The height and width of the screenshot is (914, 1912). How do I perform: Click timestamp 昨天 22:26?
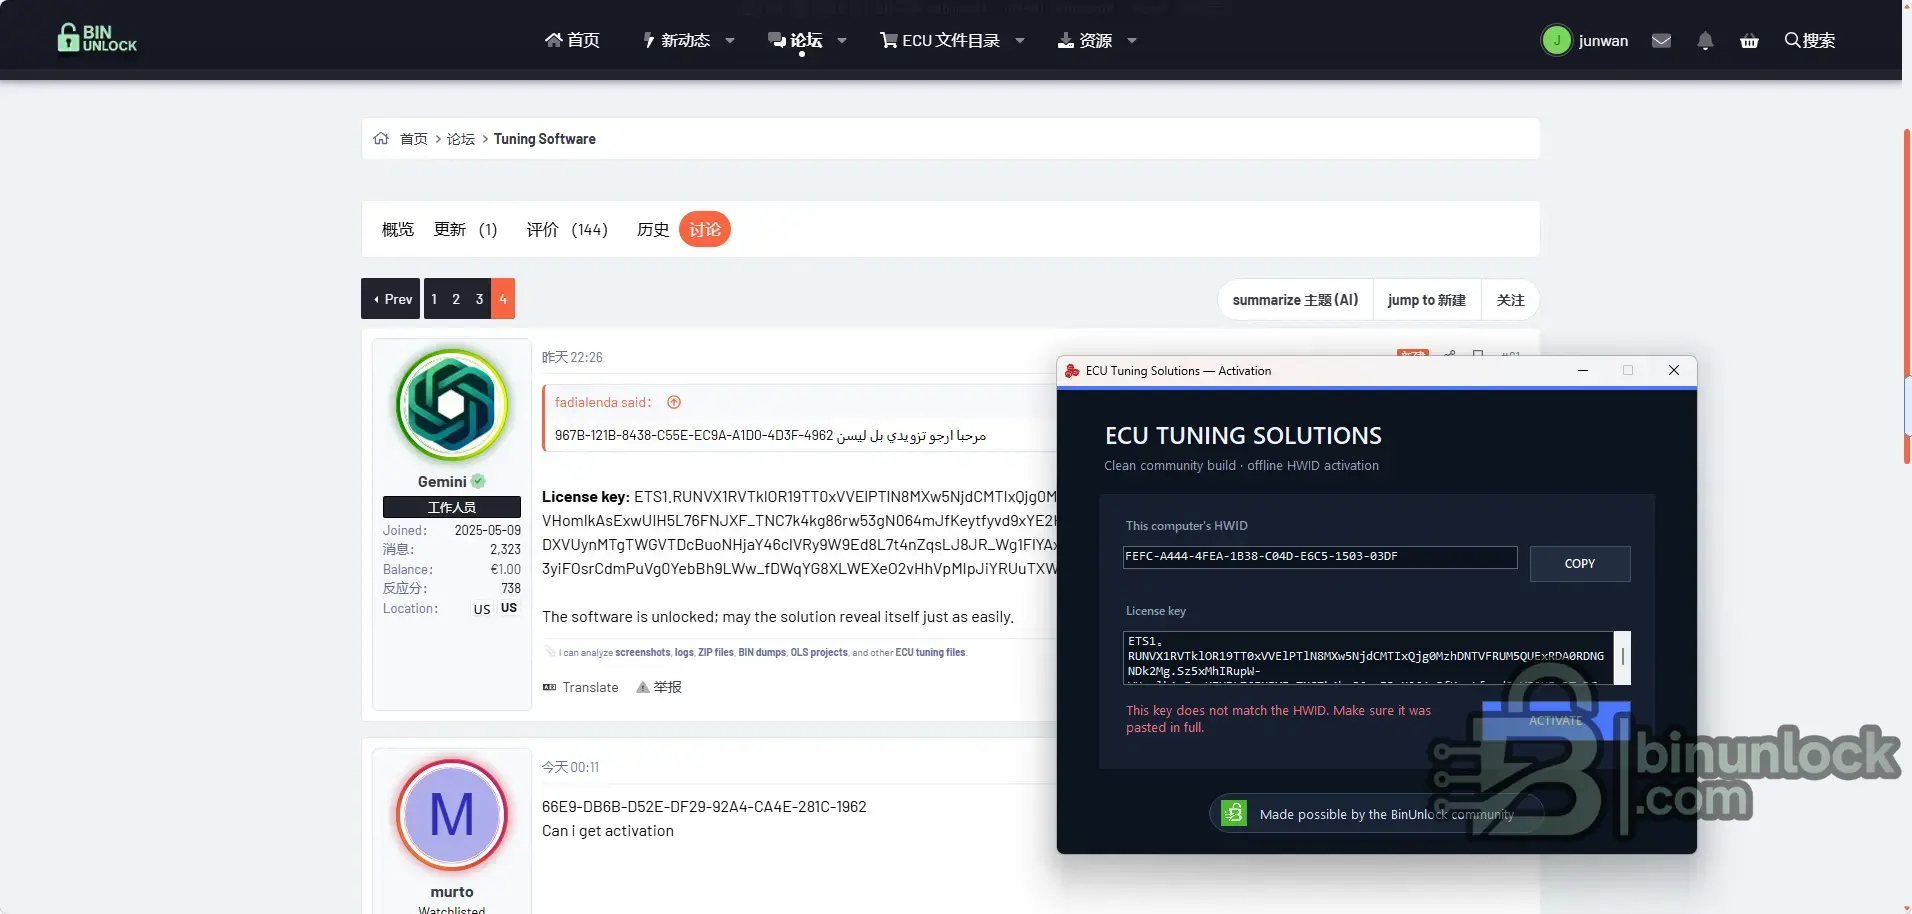[x=572, y=357]
